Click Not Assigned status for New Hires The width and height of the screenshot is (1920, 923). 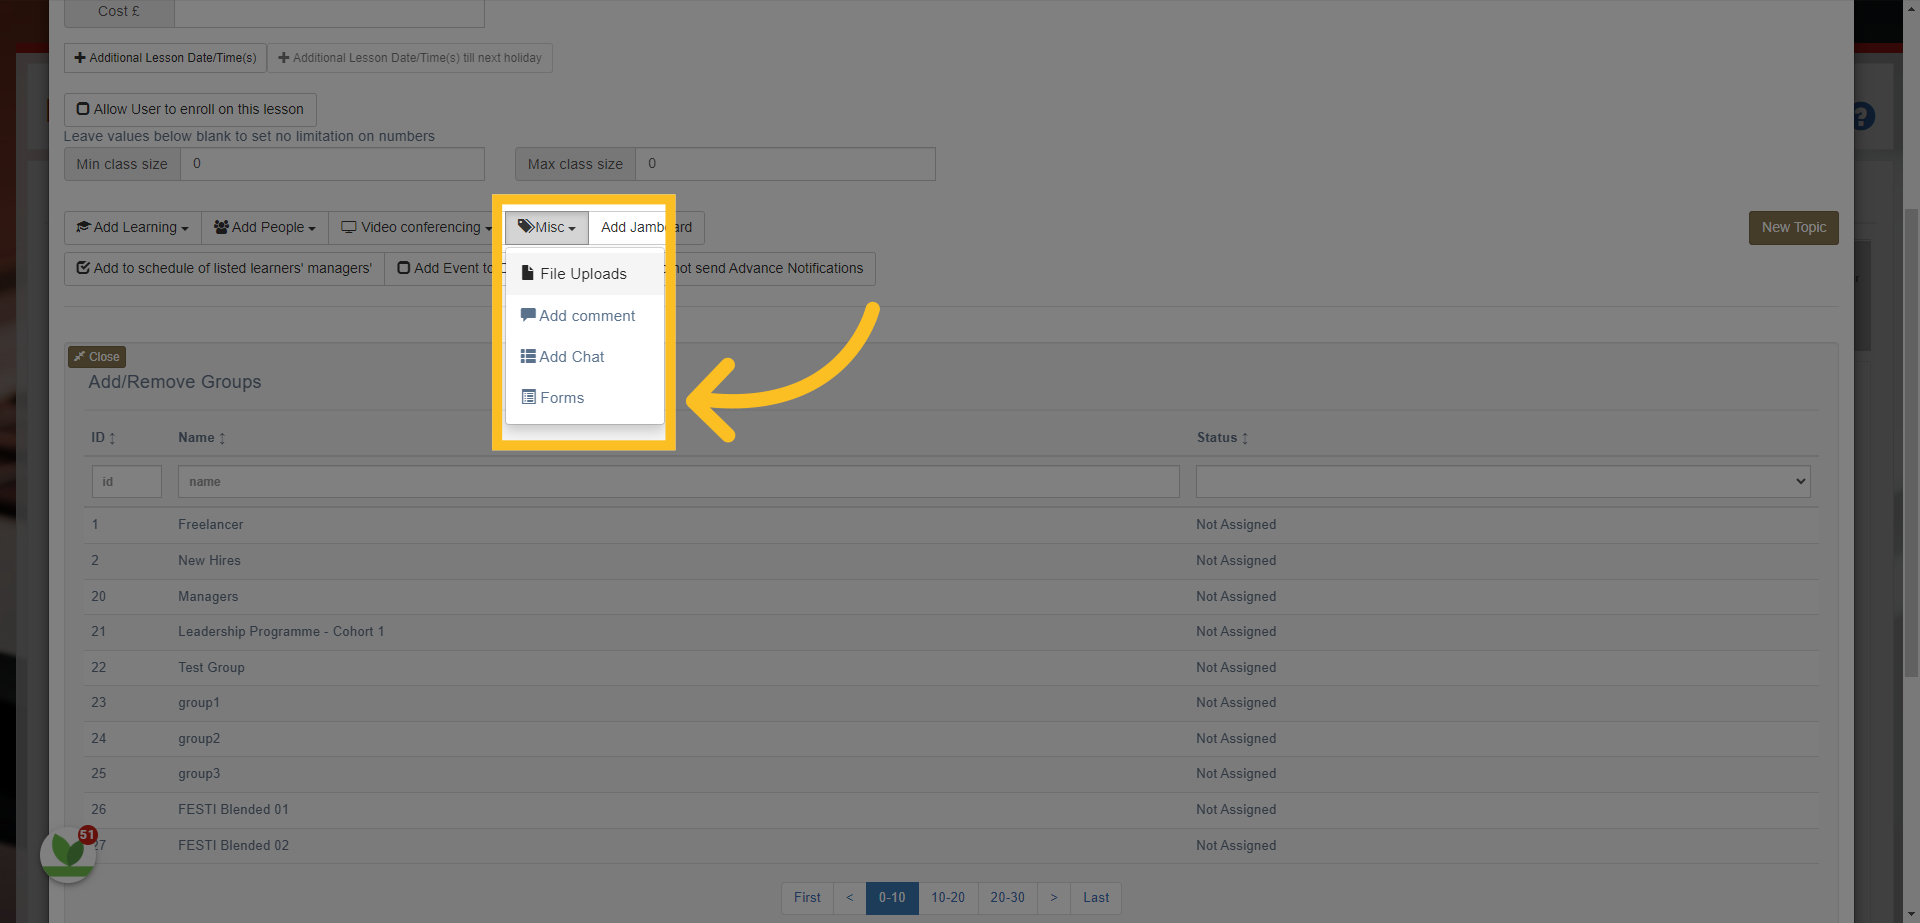[x=1236, y=561]
